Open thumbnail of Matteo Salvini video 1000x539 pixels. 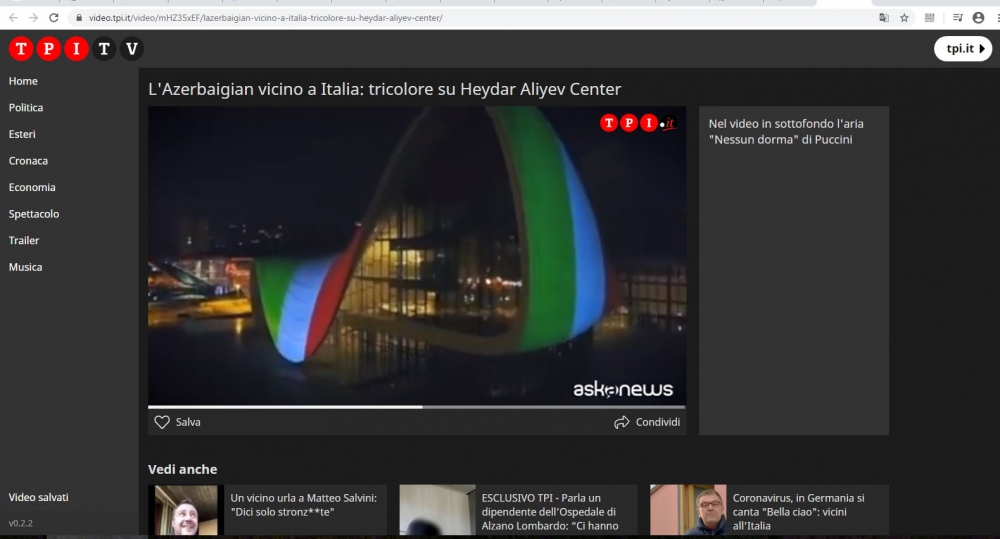click(186, 510)
